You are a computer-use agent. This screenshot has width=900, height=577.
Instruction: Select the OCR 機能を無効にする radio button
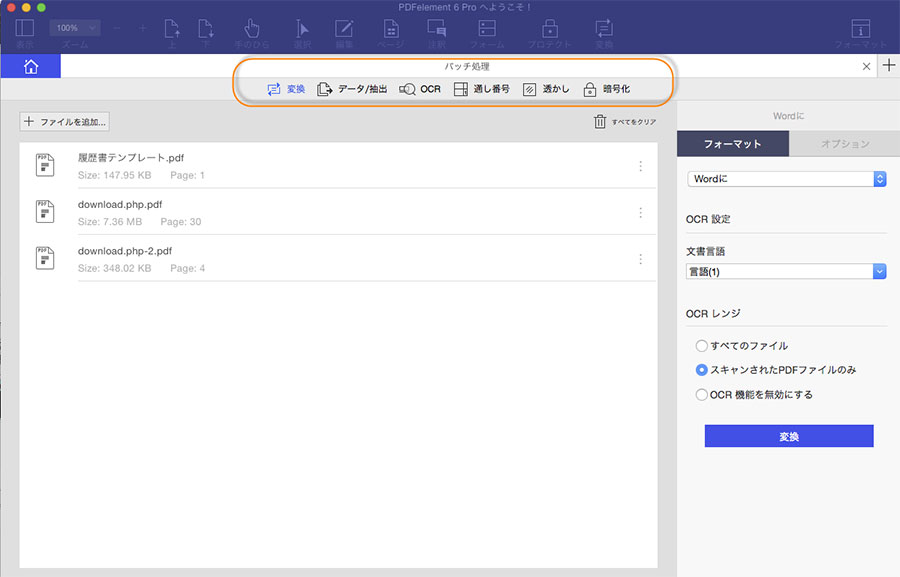pyautogui.click(x=701, y=394)
